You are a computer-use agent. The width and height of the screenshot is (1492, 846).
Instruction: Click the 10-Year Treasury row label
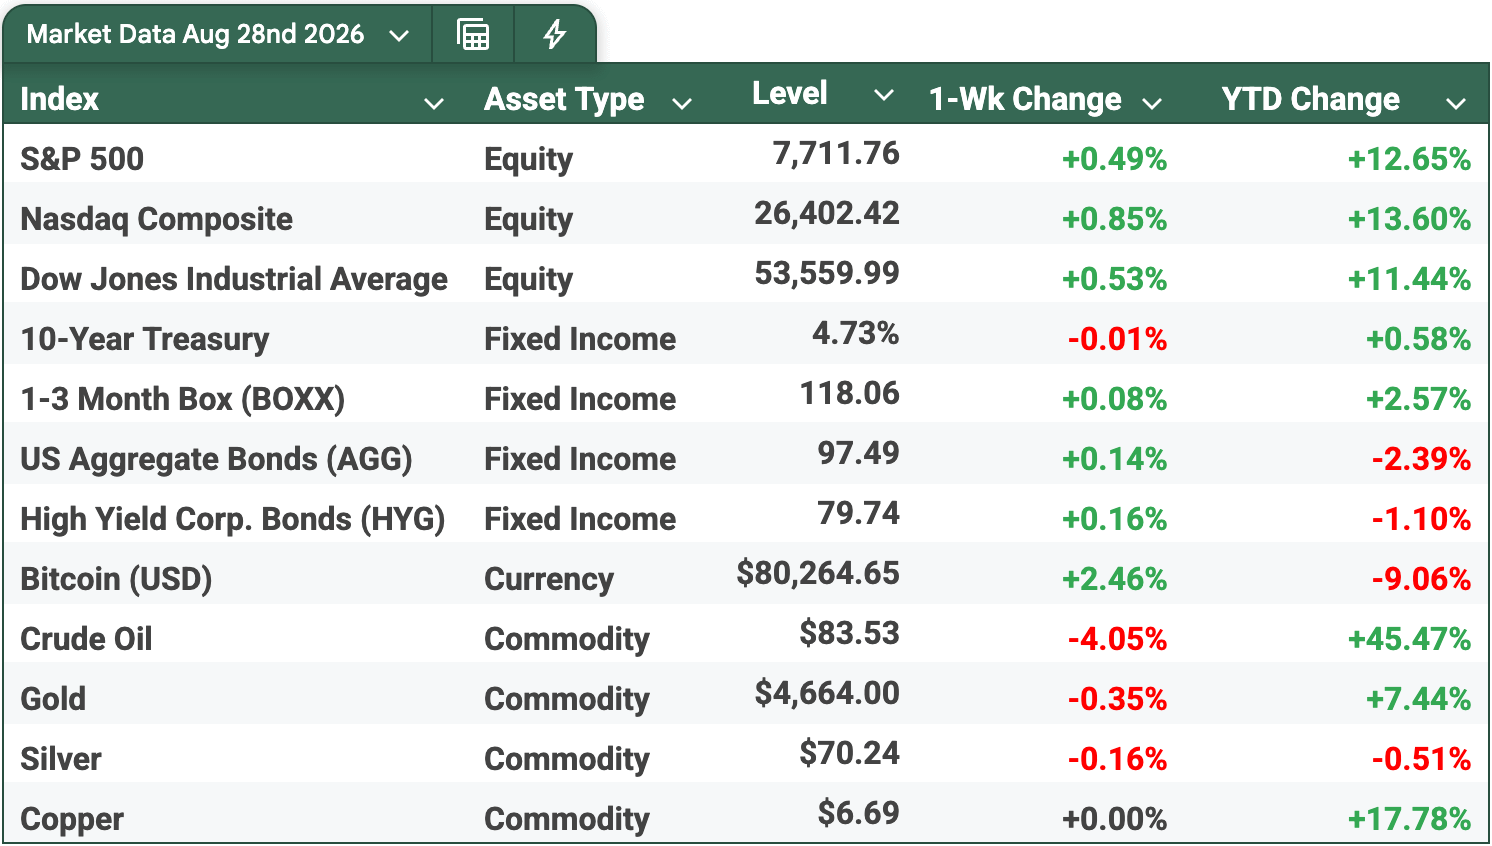click(145, 339)
